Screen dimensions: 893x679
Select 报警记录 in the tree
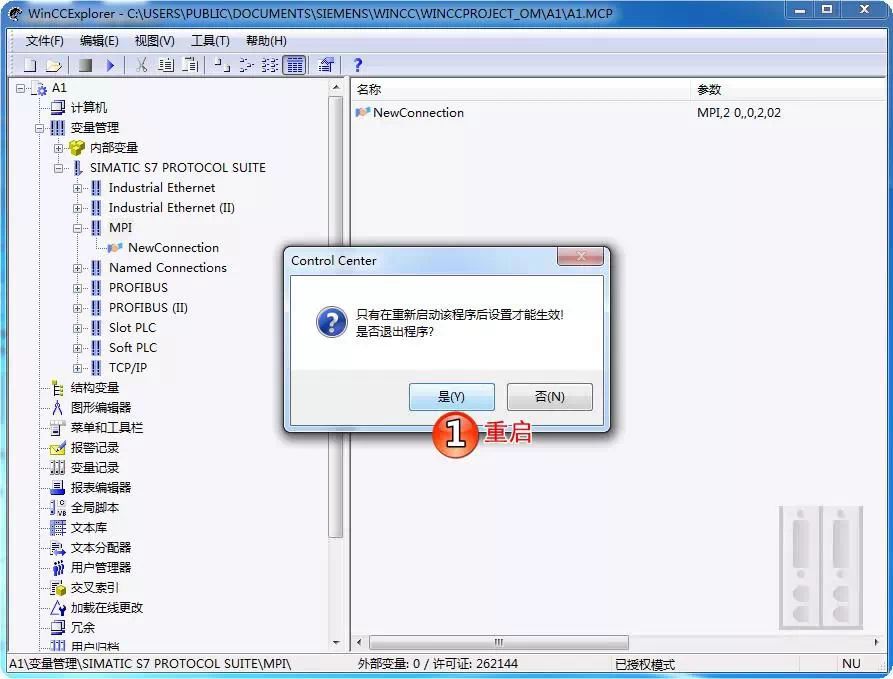(x=95, y=448)
